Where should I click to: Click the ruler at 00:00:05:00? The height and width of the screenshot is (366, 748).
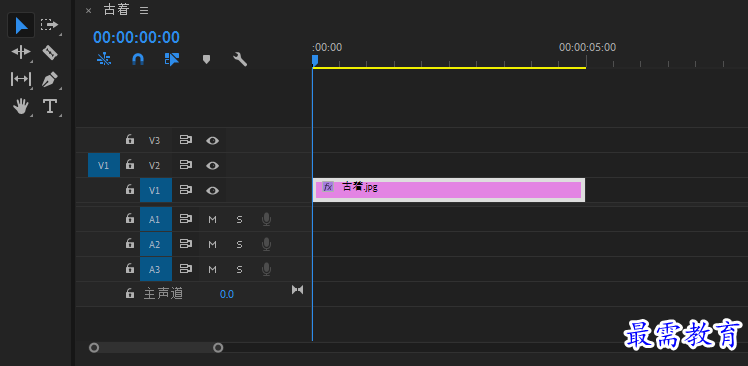[x=587, y=48]
